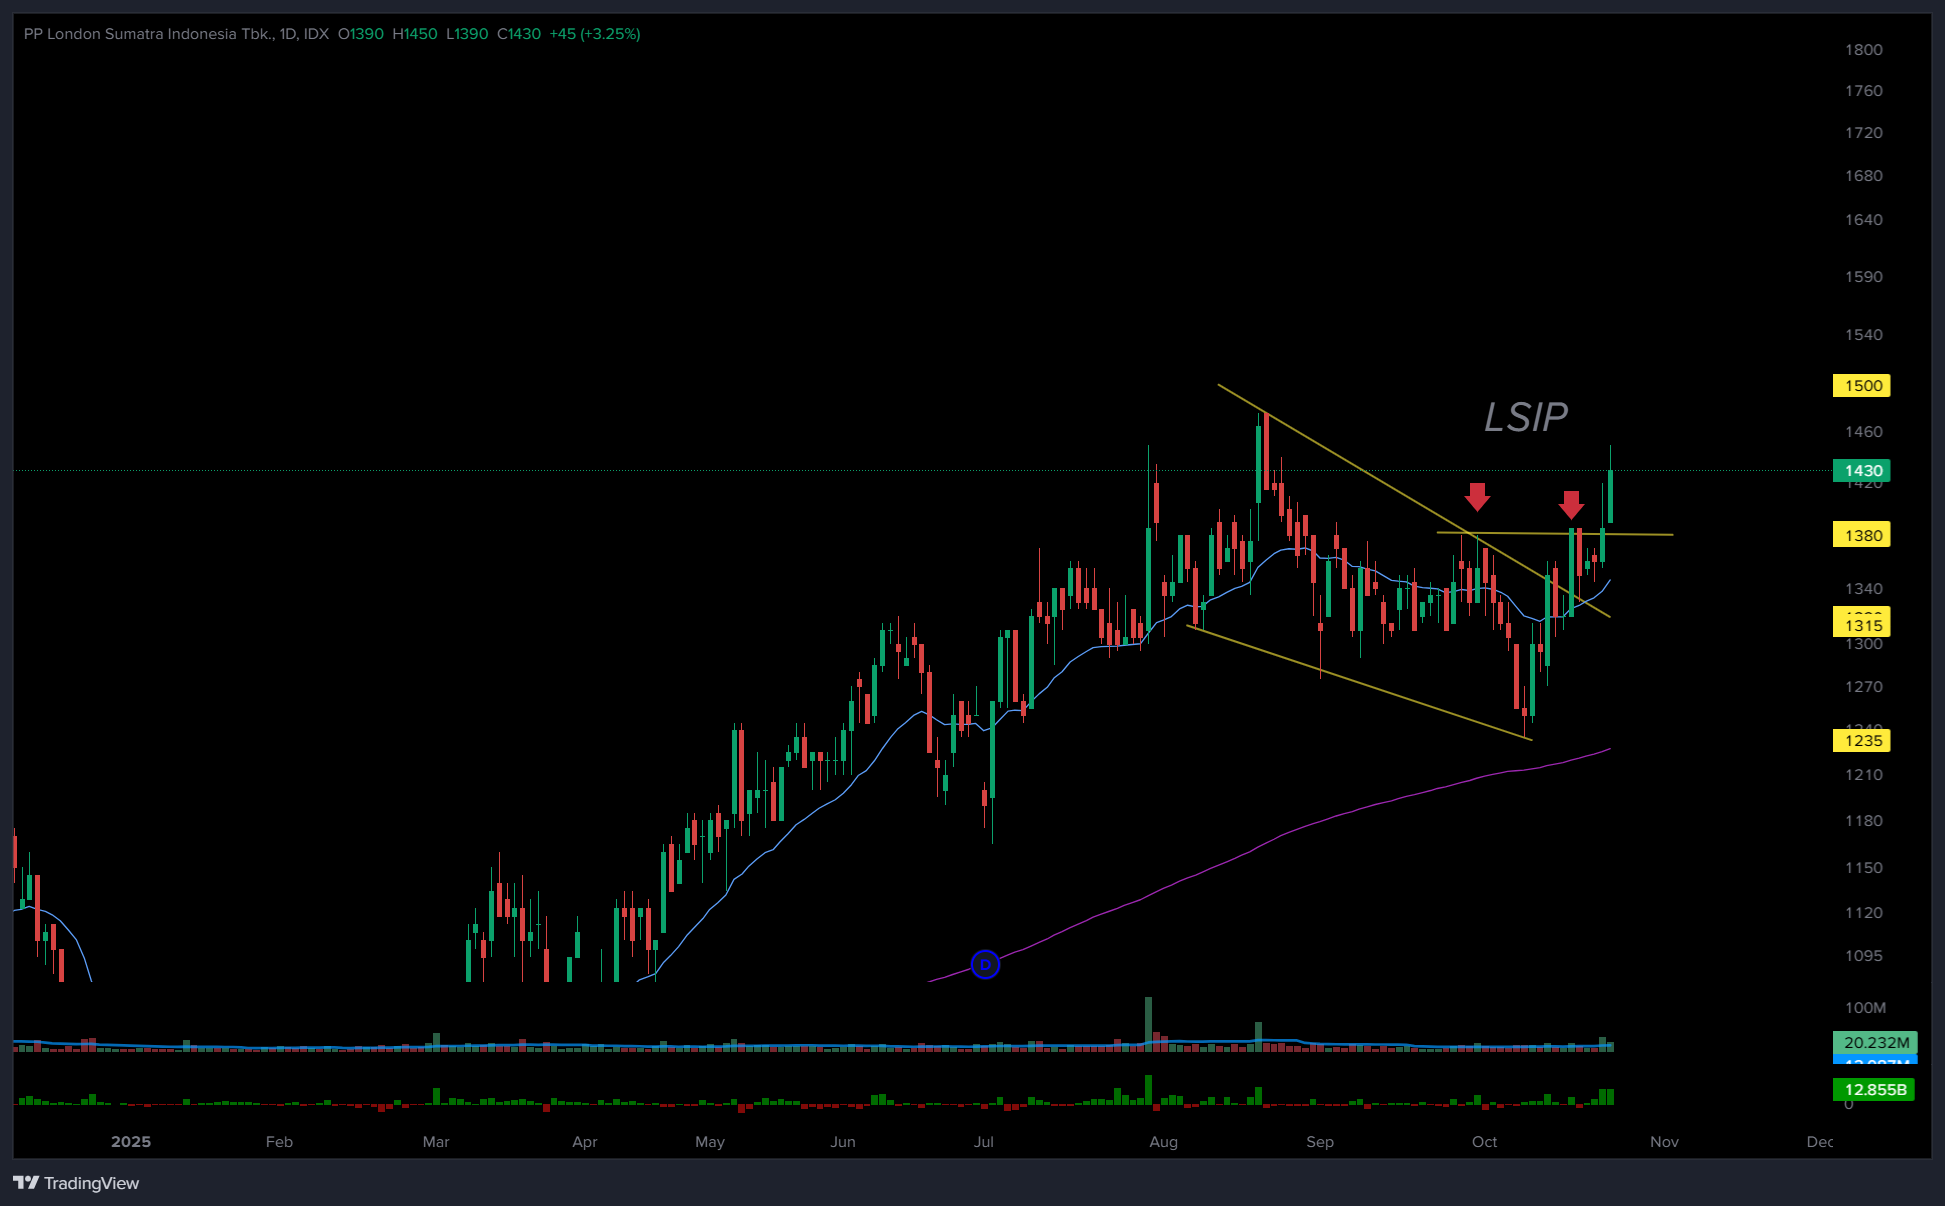
Task: Select the right red down arrow
Action: 1571,503
